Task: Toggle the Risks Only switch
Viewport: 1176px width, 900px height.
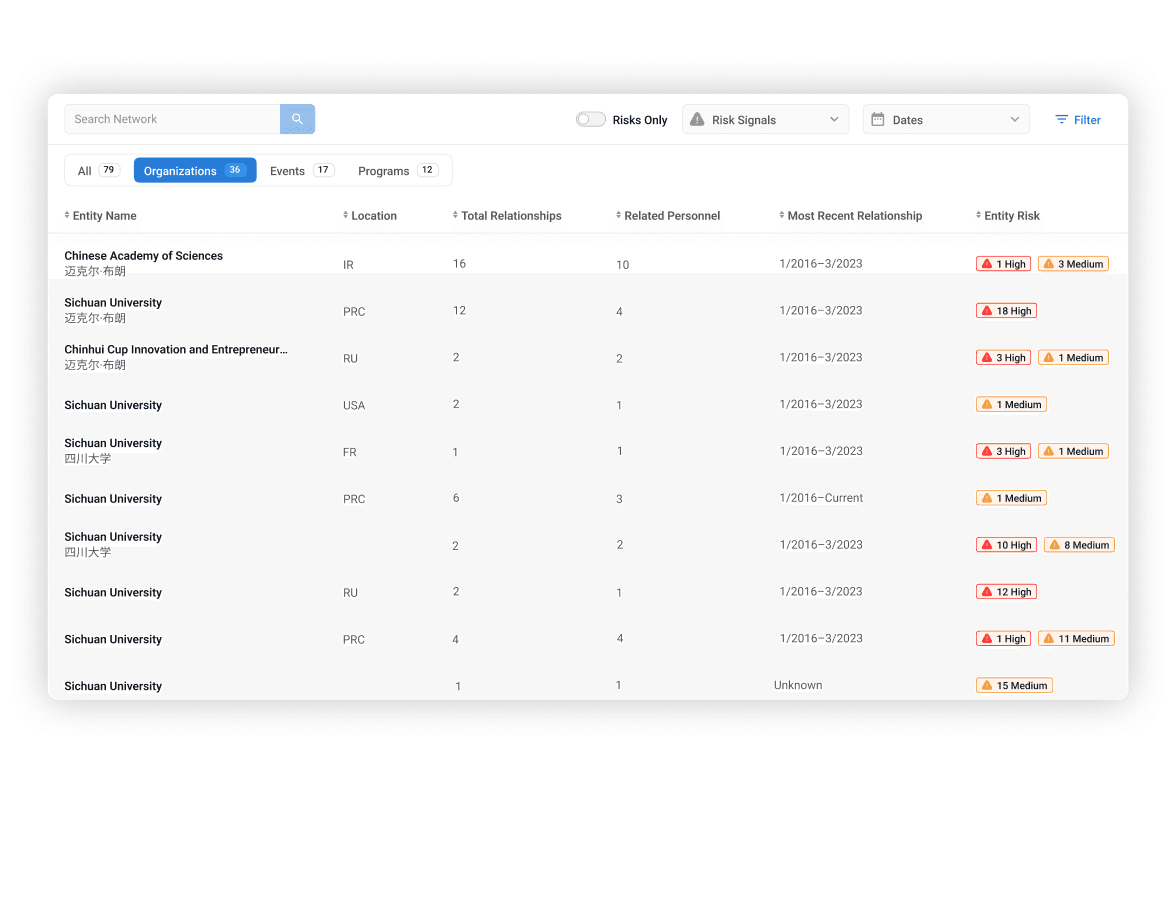Action: pos(590,120)
